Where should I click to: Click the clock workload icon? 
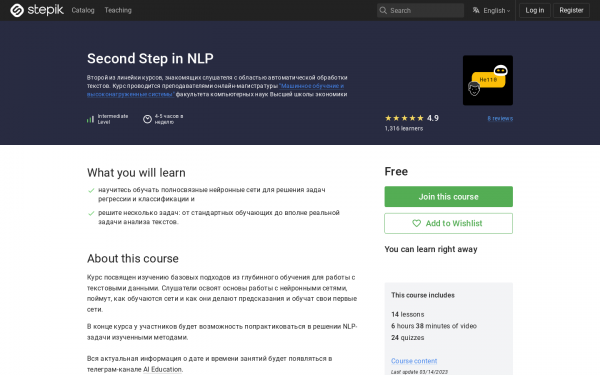coord(147,119)
